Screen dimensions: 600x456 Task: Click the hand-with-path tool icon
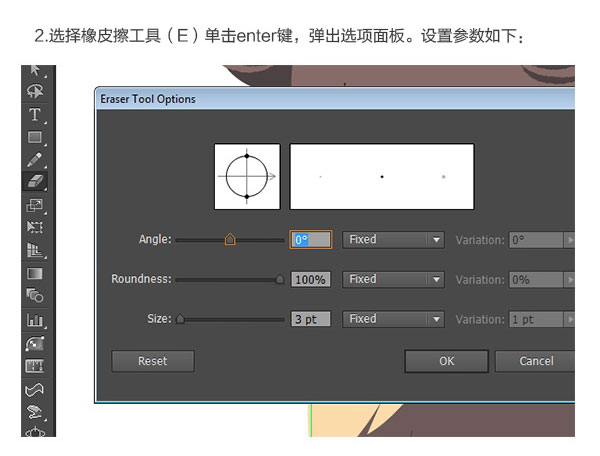click(x=35, y=412)
